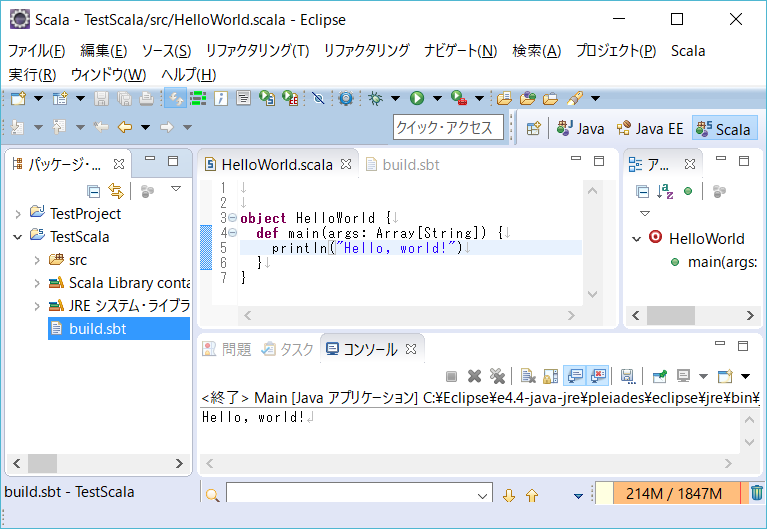Click the クイック・アクセス input field
Image resolution: width=767 pixels, height=529 pixels.
[448, 127]
